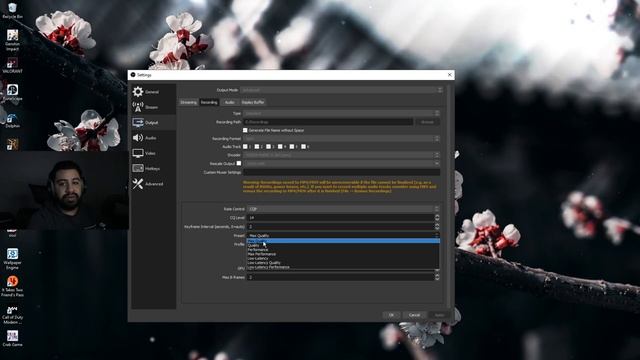The image size is (640, 360).
Task: Open the Recording Format dropdown
Action: click(x=342, y=139)
